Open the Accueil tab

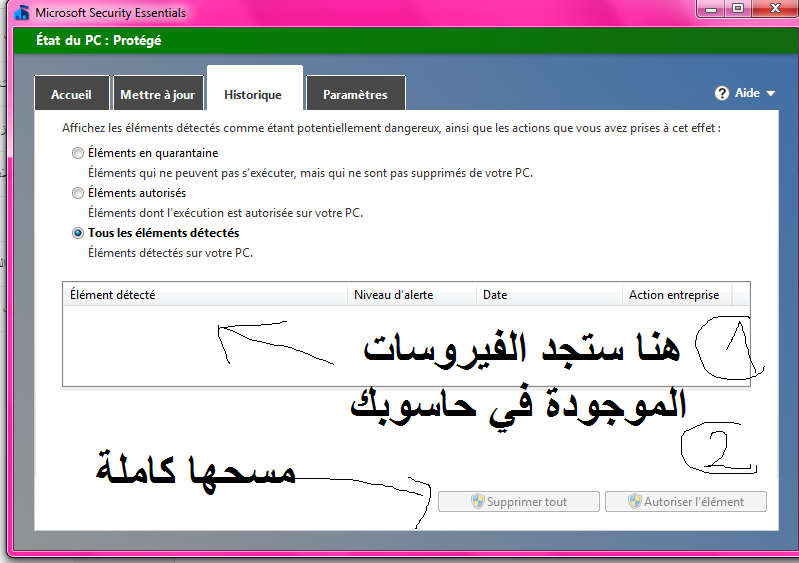[72, 94]
